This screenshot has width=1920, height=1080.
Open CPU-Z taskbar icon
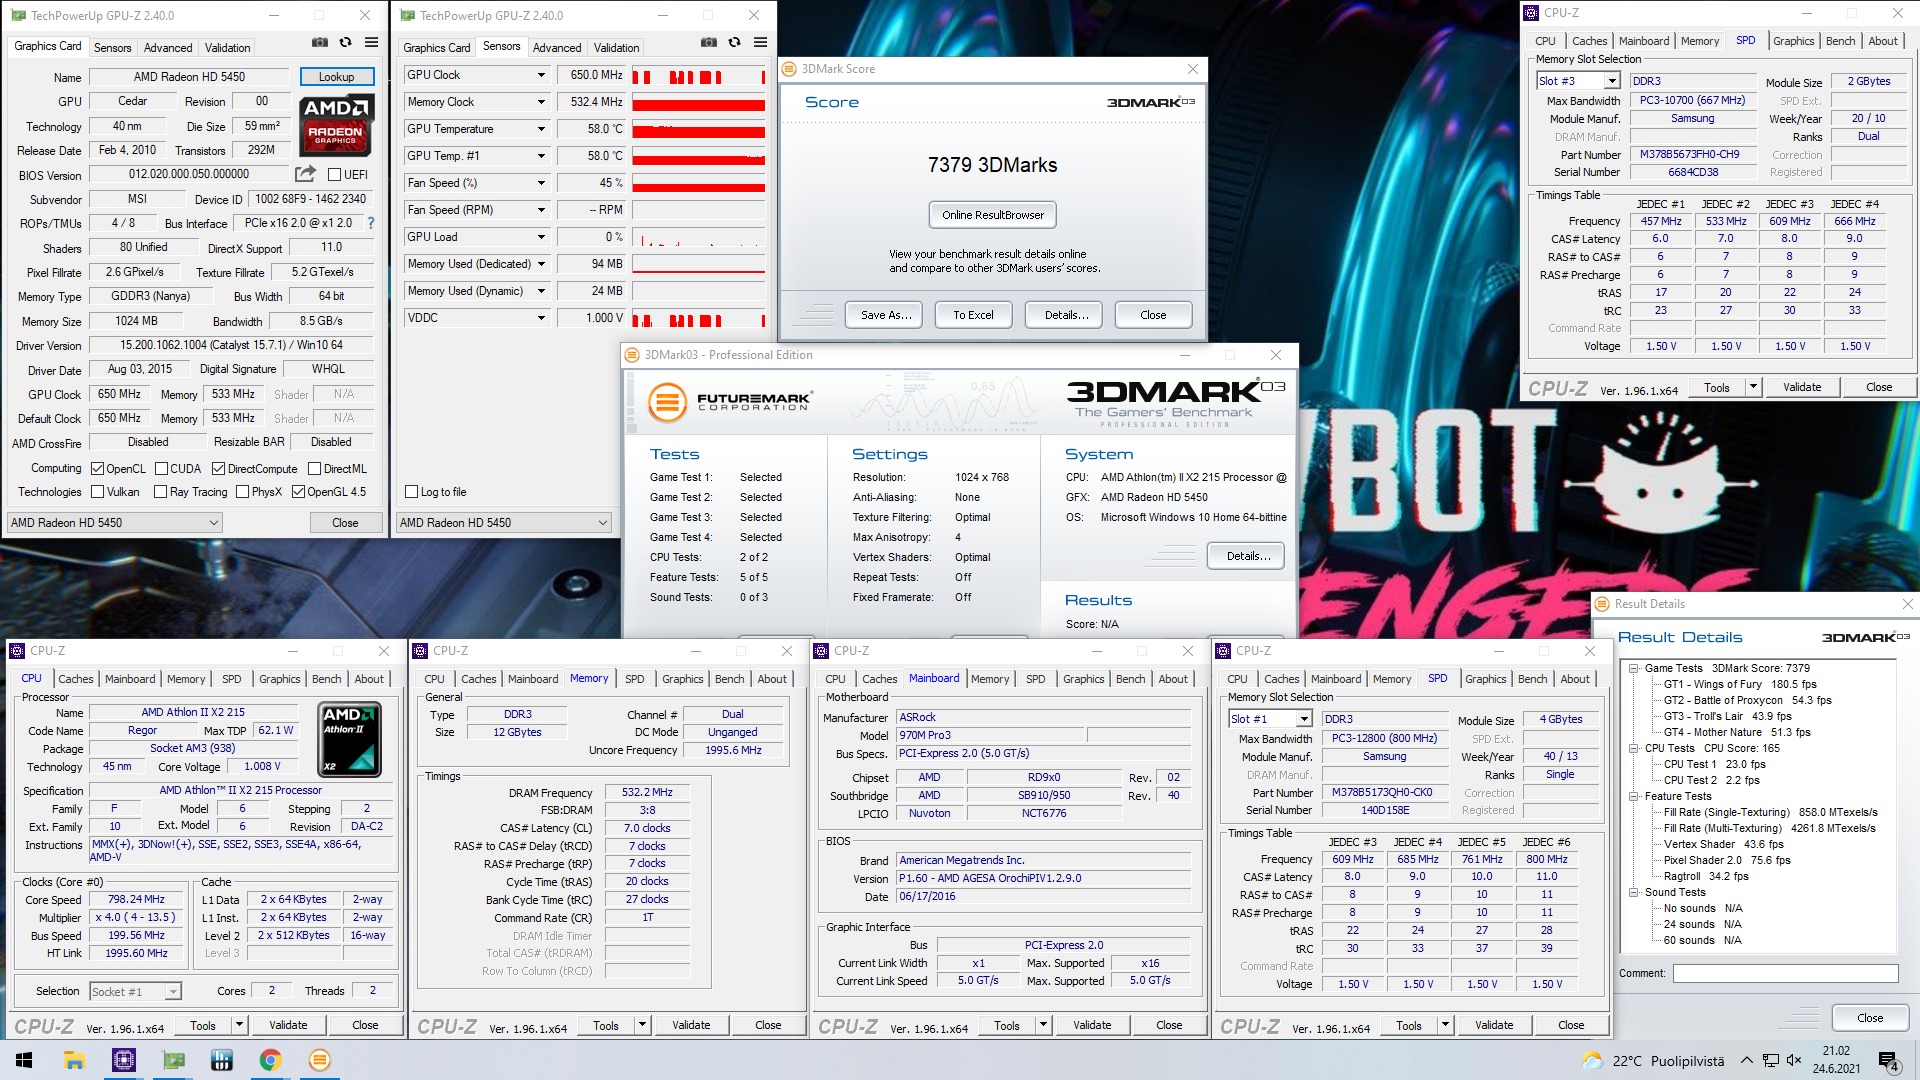tap(123, 1060)
